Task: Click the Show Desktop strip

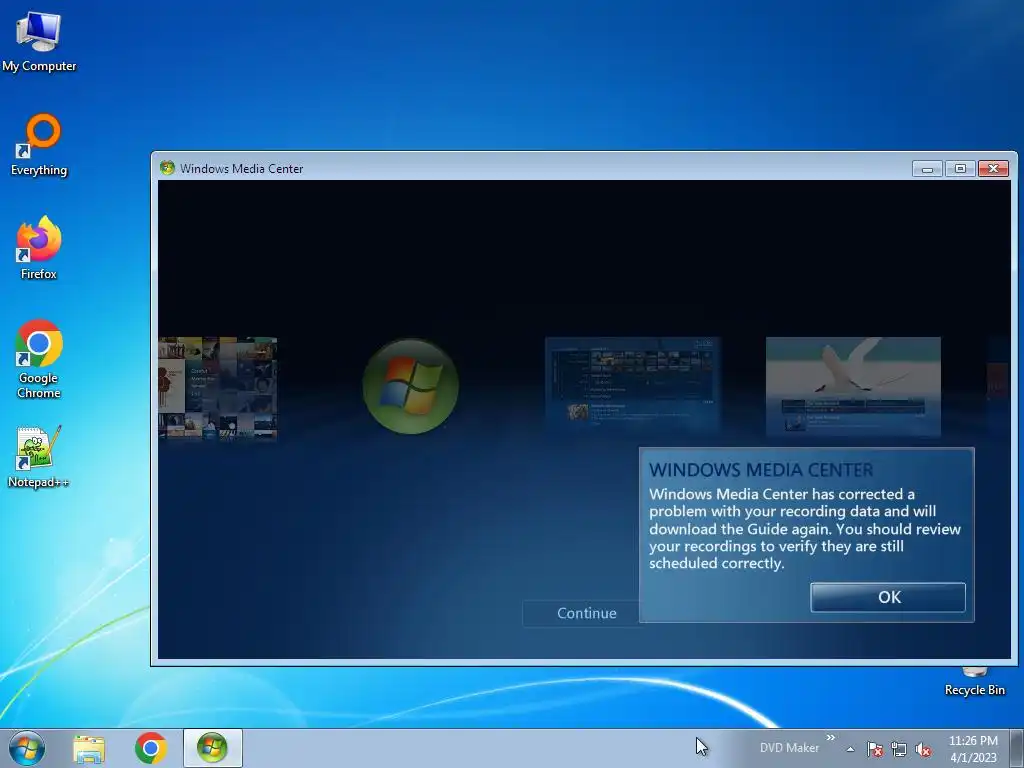Action: point(1017,748)
